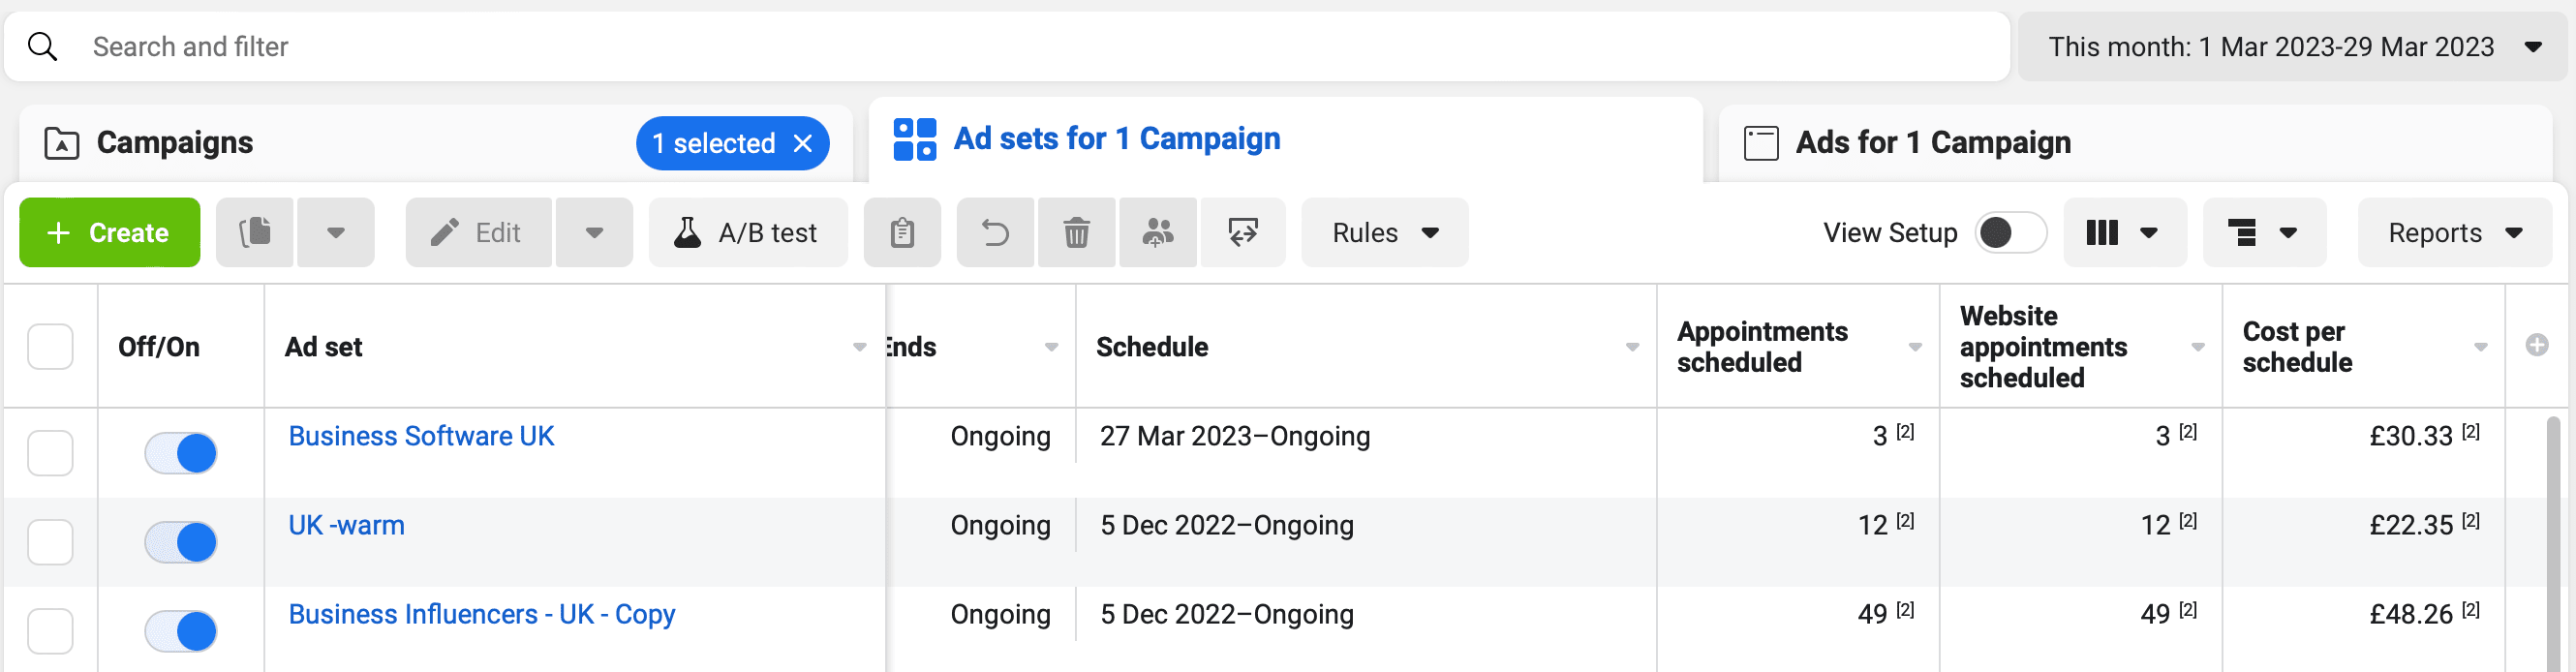This screenshot has width=2576, height=672.
Task: Open the Ads for 1 Campaign tab
Action: pyautogui.click(x=1932, y=143)
